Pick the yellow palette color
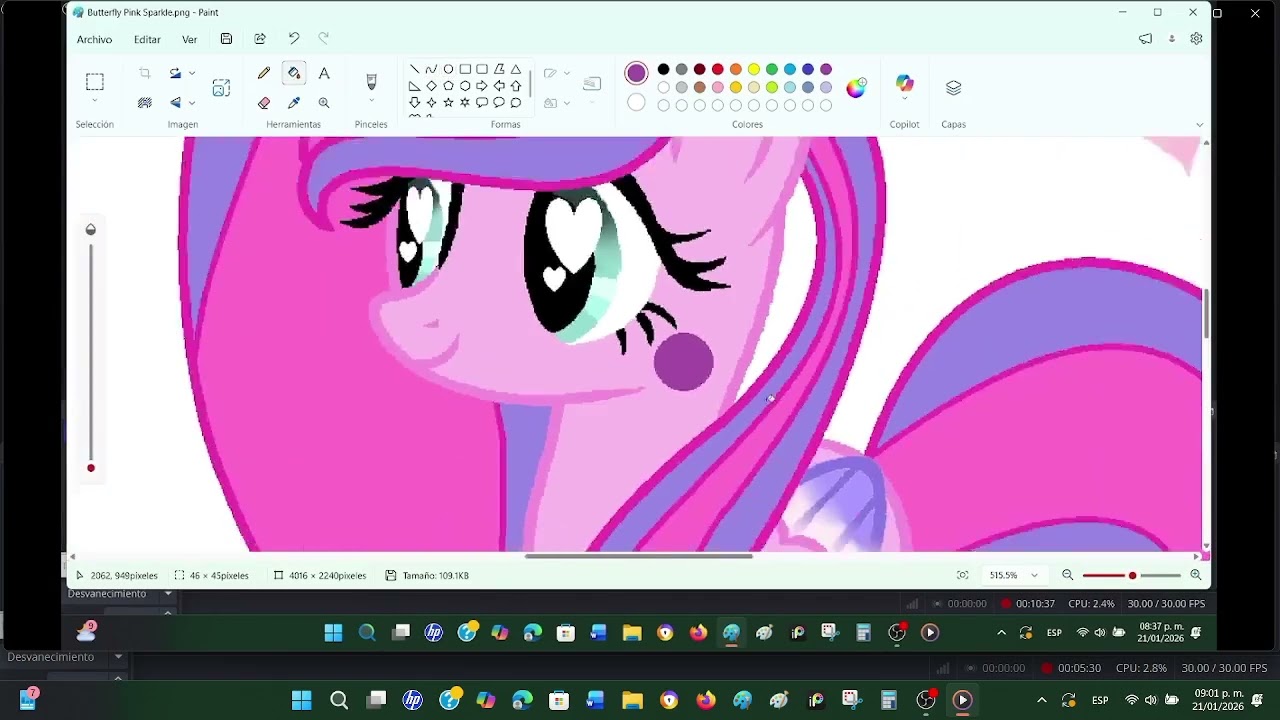This screenshot has height=720, width=1280. click(x=753, y=69)
